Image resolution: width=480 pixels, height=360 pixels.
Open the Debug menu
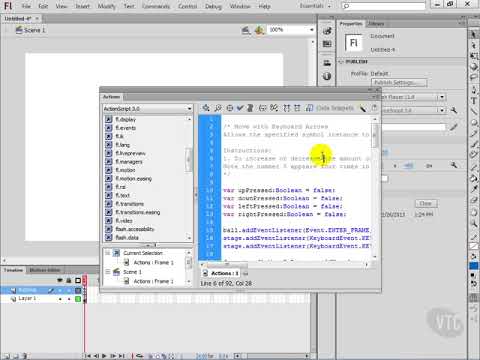[x=213, y=6]
